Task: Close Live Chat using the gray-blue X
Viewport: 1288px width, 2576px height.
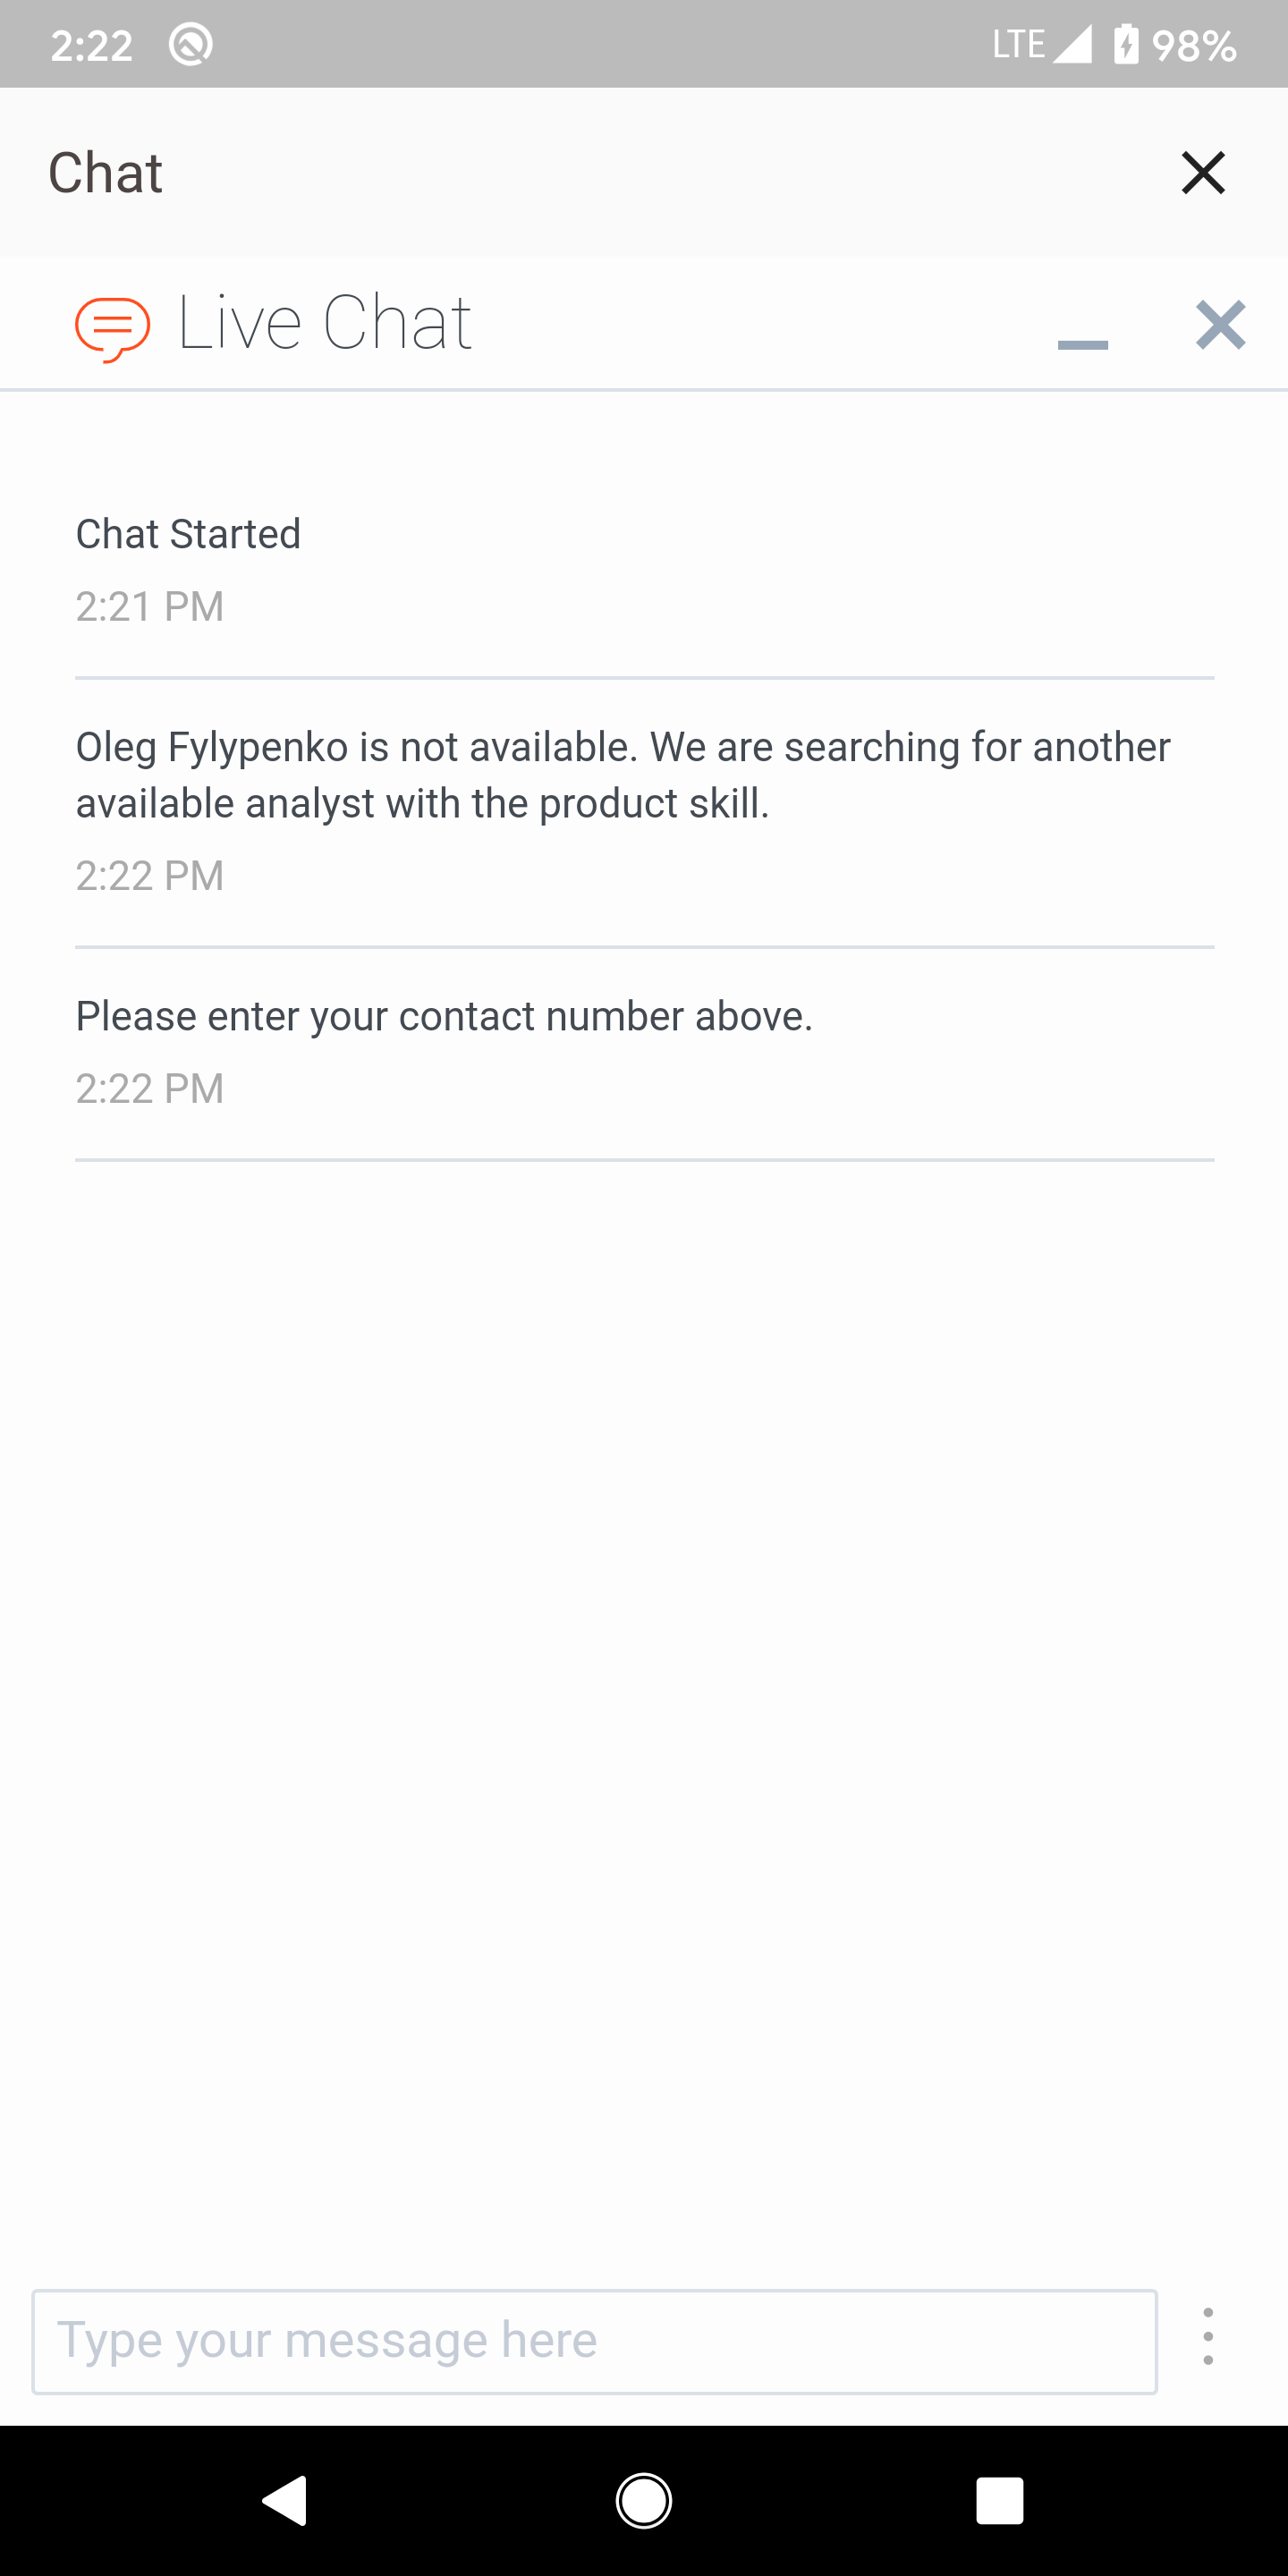Action: (1220, 325)
